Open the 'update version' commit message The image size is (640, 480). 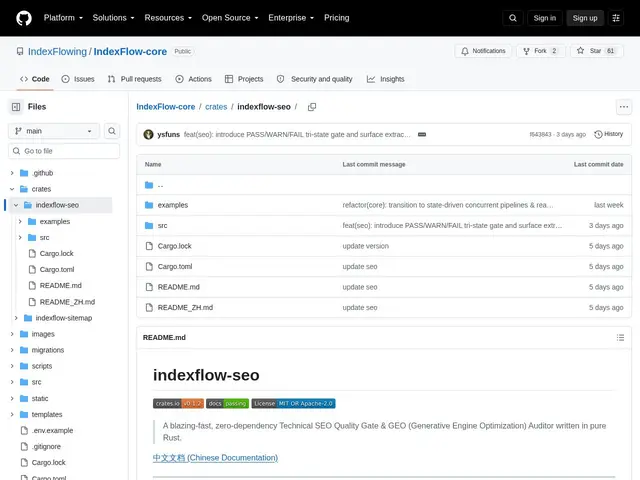(x=366, y=246)
